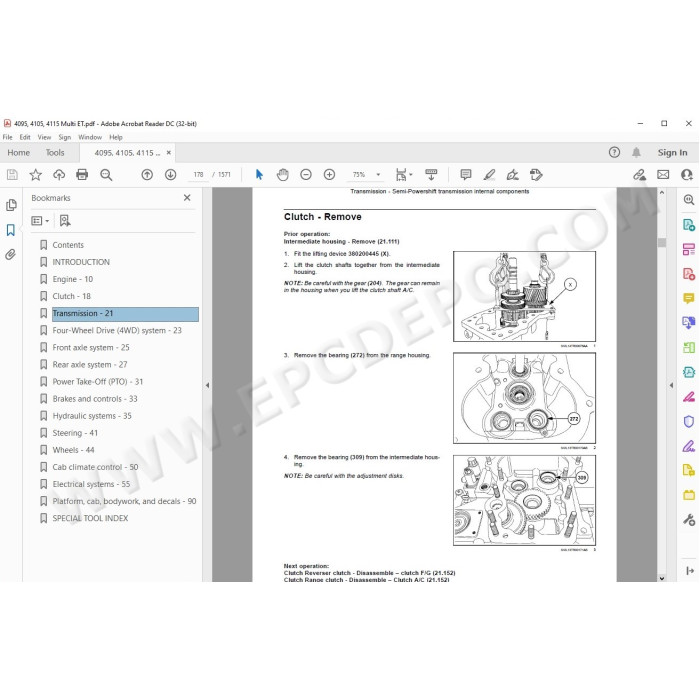
Task: Open the File menu
Action: tap(8, 137)
